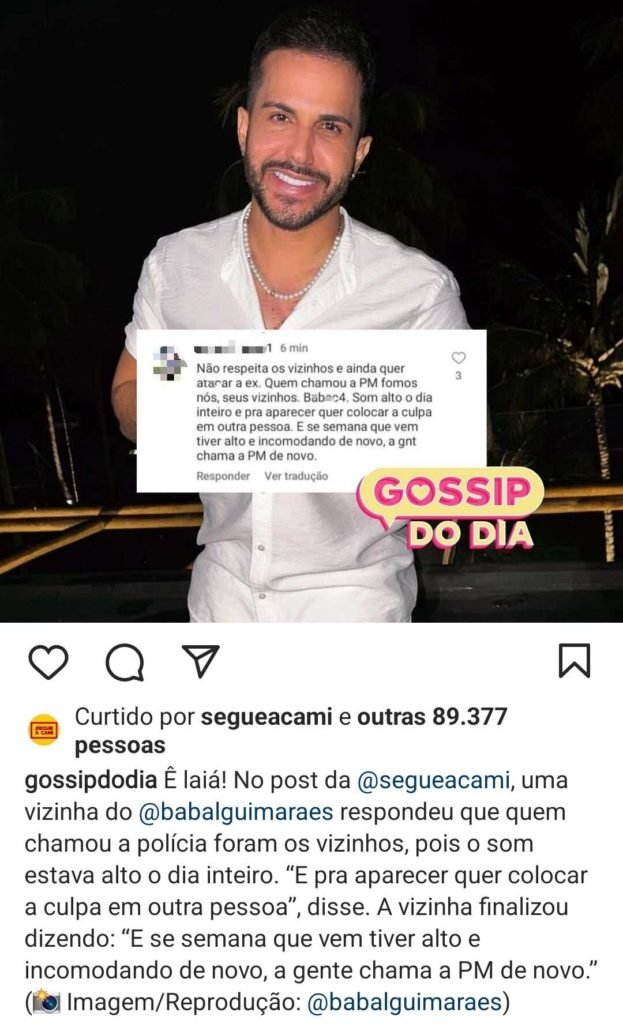The image size is (623, 1024).
Task: Open the segueacami name in likes
Action: click(x=266, y=716)
